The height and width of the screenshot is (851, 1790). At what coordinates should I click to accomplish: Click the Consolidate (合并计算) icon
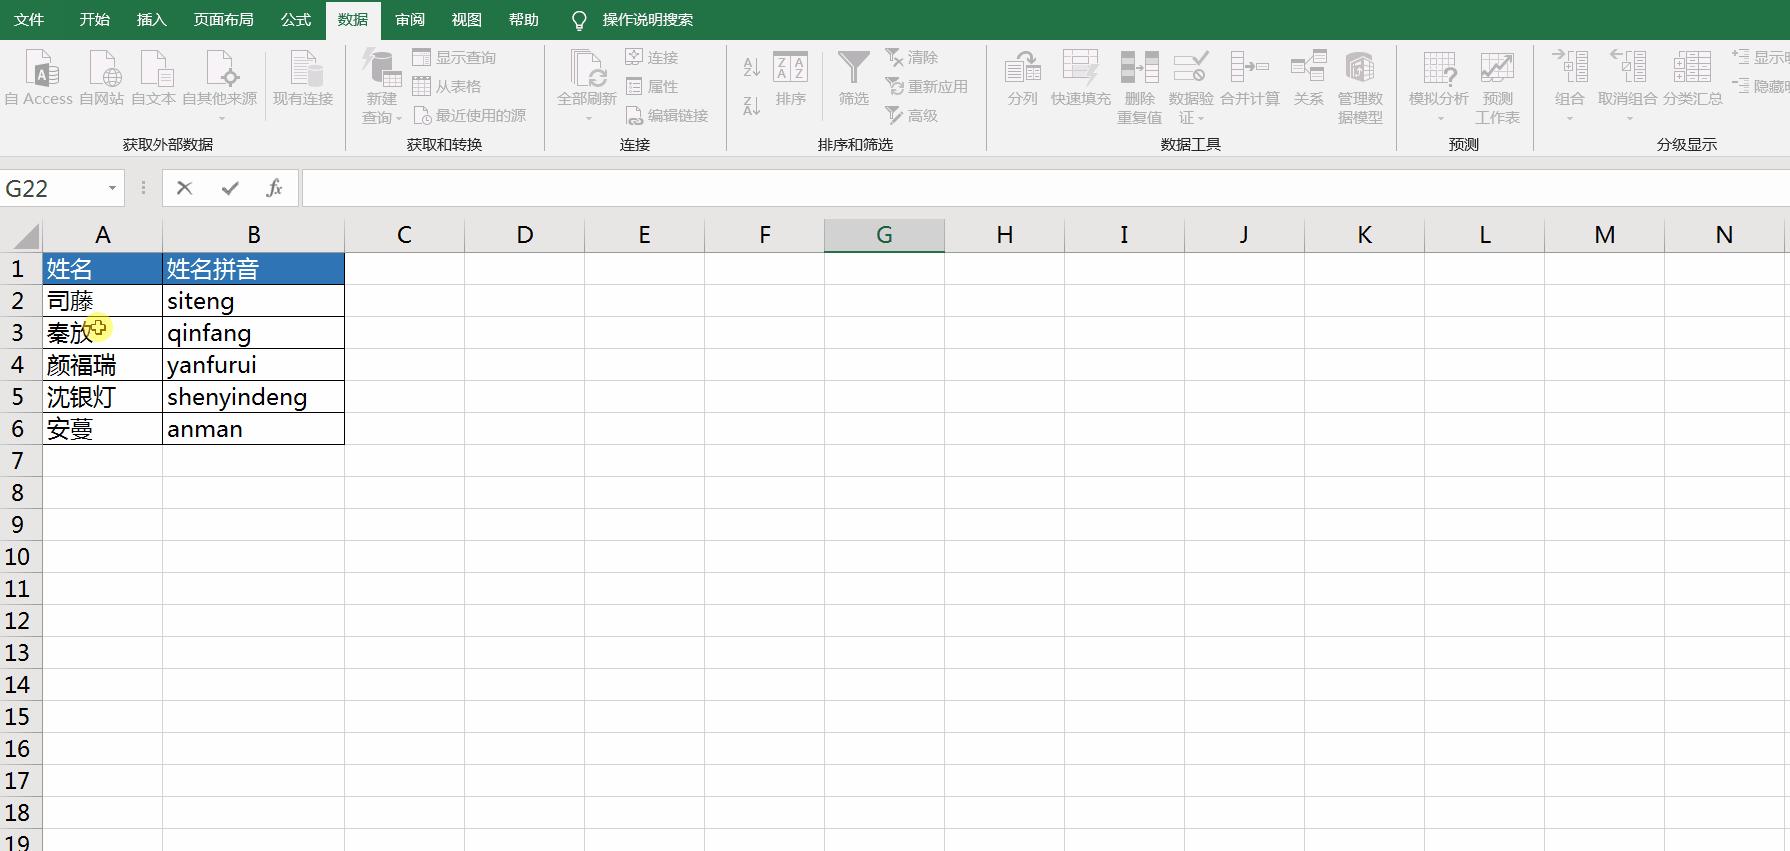pos(1249,70)
